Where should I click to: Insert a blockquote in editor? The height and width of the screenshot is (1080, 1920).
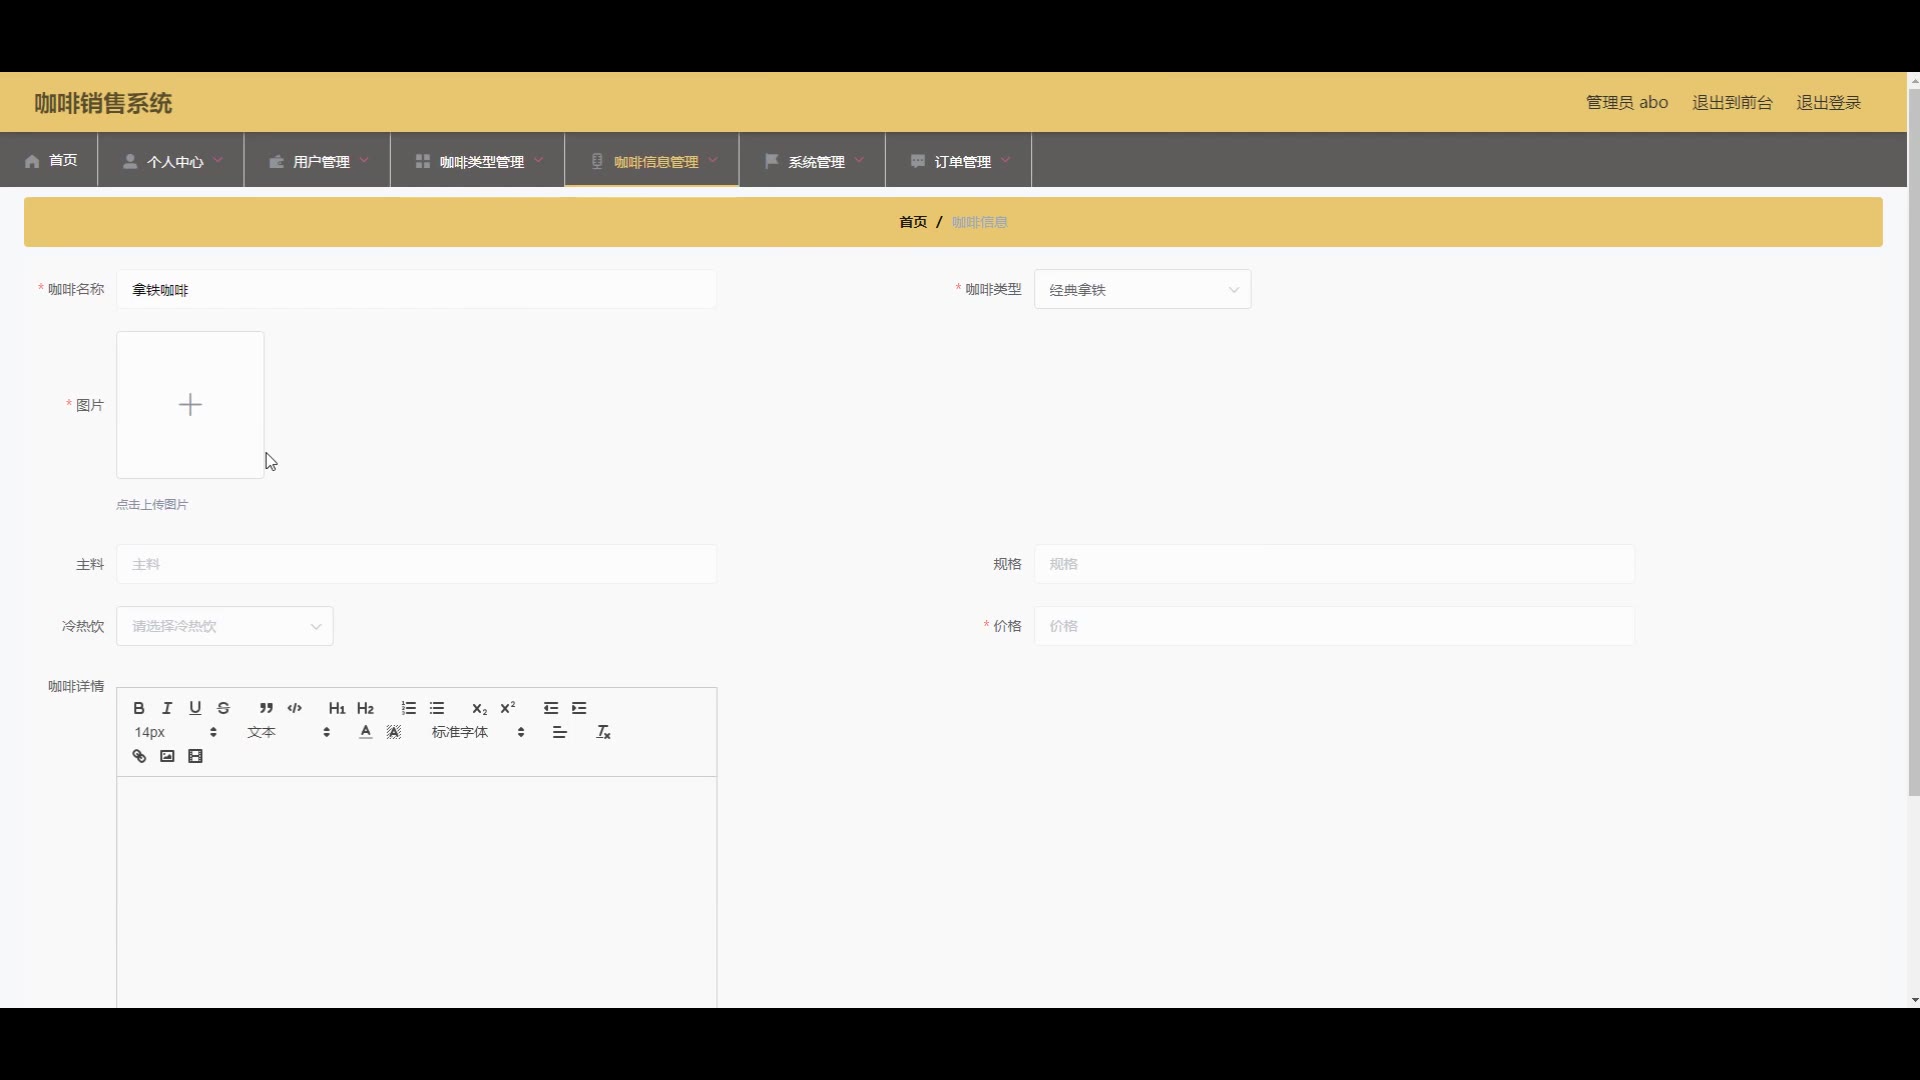pyautogui.click(x=266, y=708)
